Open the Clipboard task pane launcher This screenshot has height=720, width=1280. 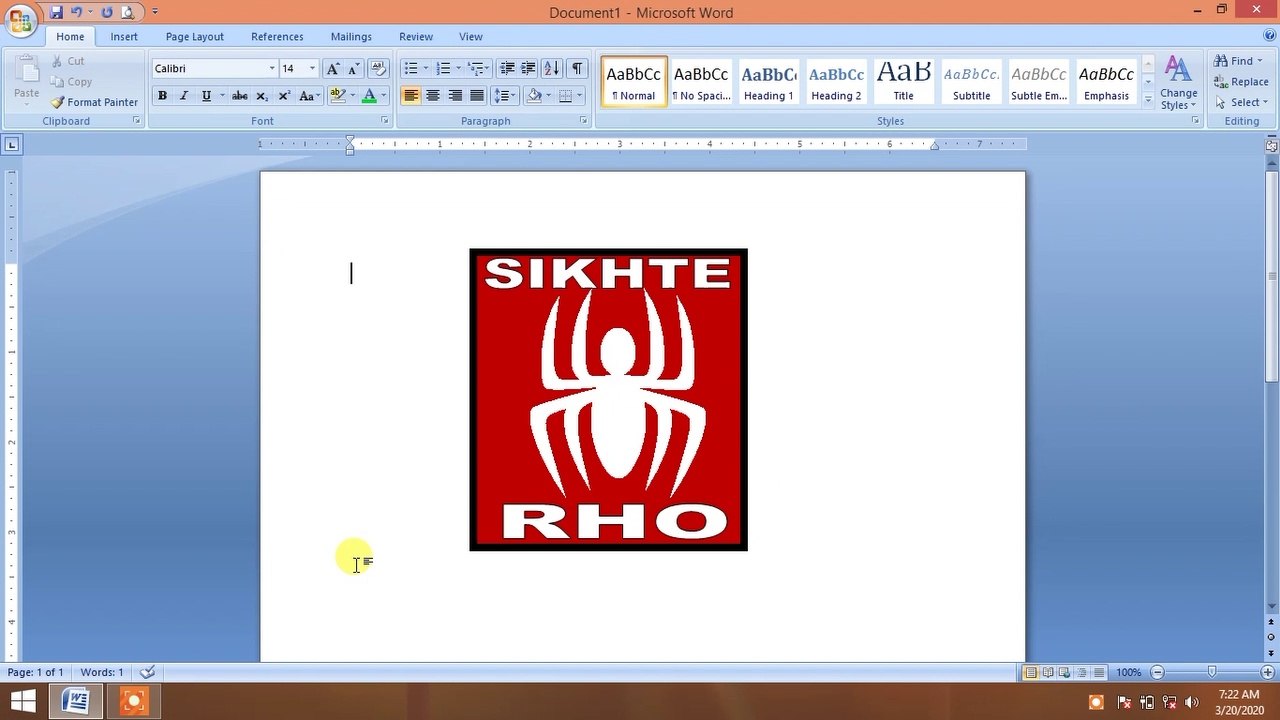137,121
